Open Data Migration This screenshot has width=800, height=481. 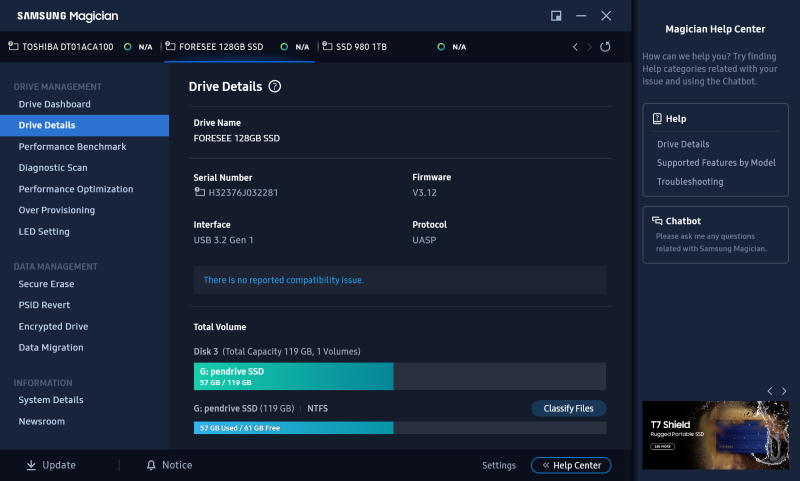click(51, 347)
